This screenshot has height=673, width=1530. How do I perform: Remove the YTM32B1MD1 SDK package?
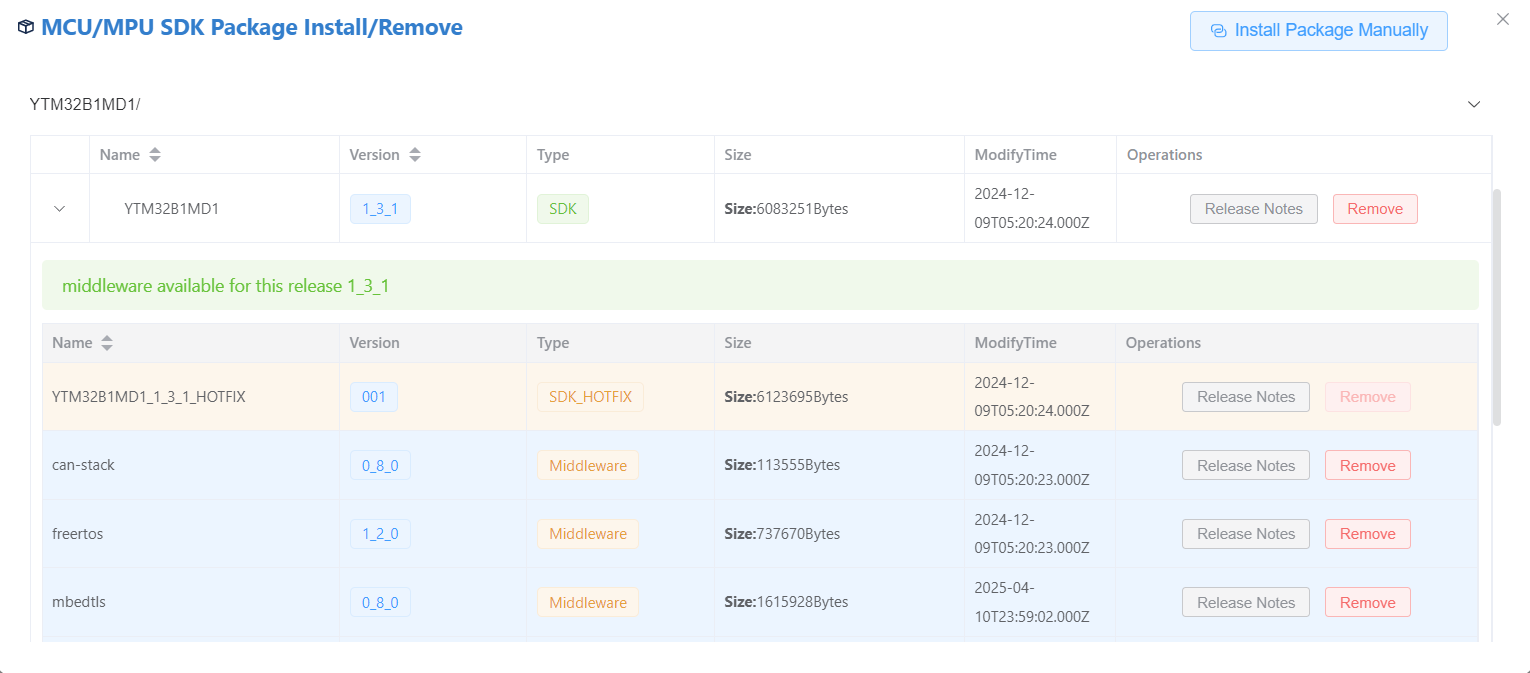click(x=1374, y=209)
